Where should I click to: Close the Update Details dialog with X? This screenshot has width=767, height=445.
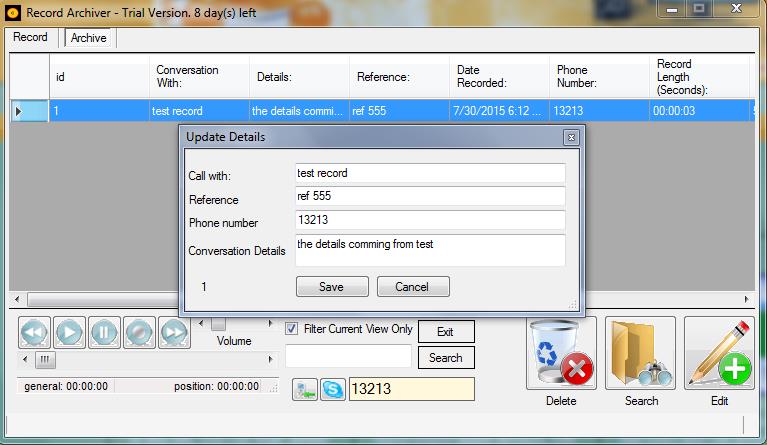click(571, 137)
